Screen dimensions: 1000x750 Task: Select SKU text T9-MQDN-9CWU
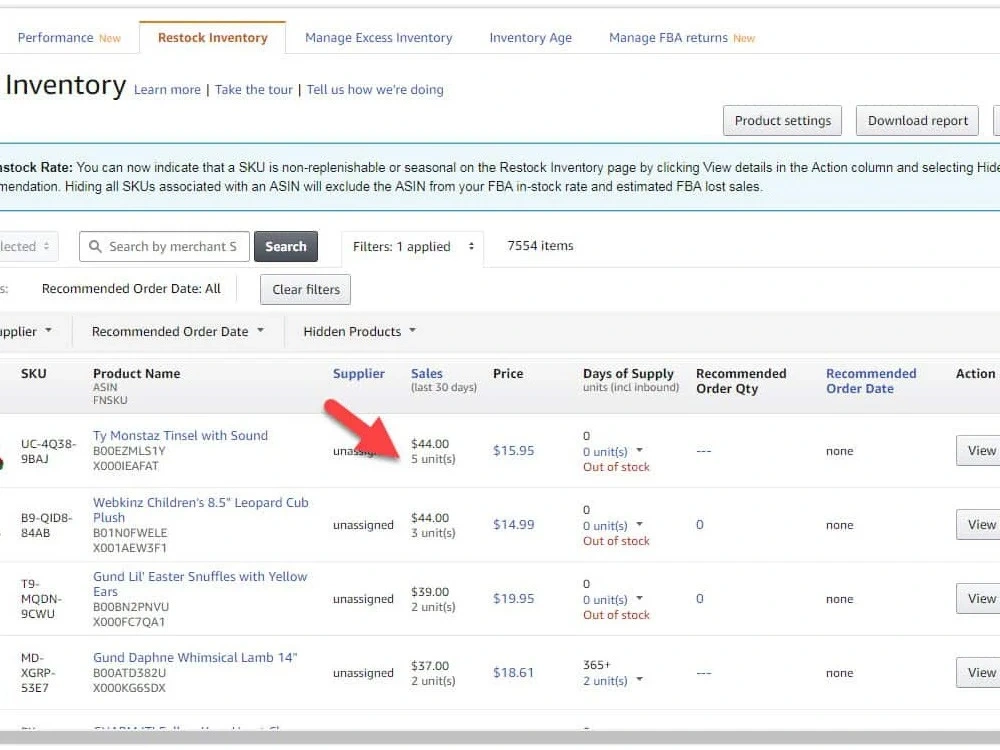41,599
